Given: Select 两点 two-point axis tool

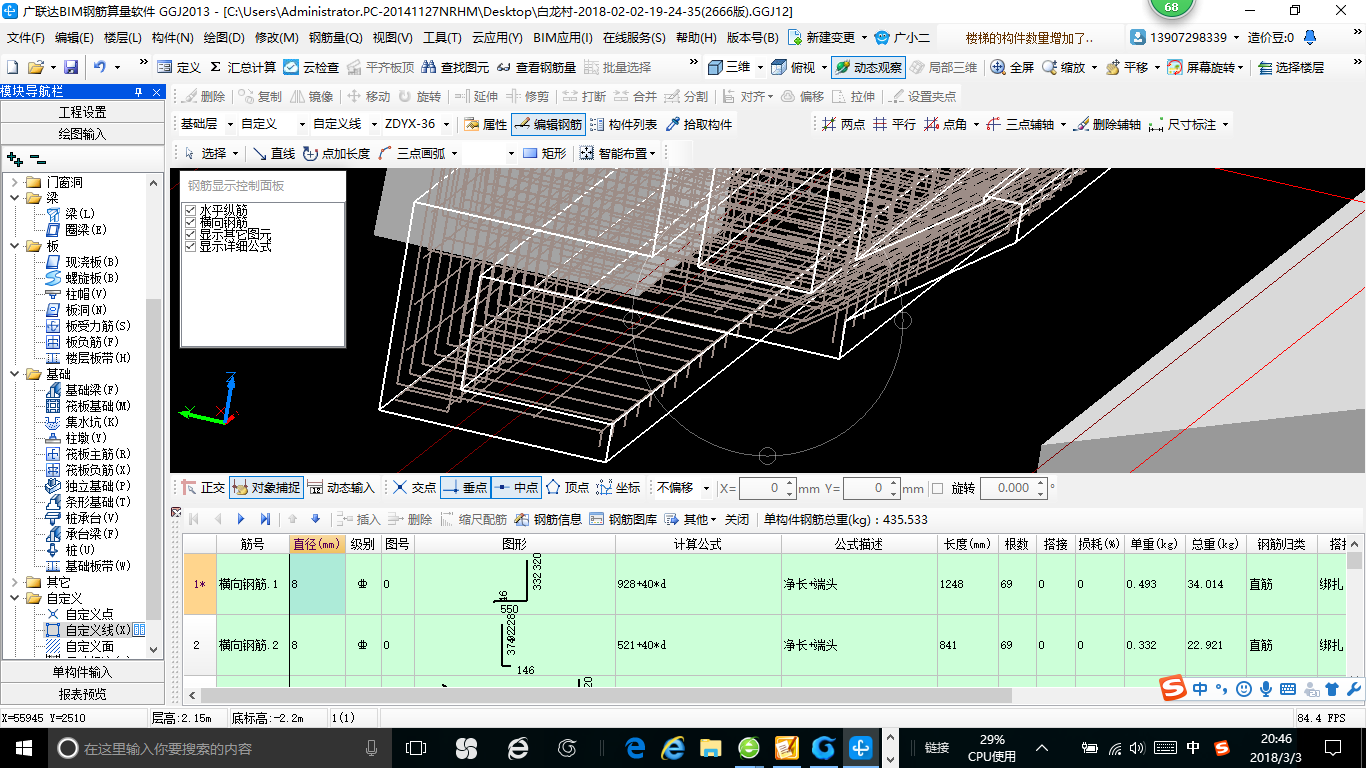Looking at the screenshot, I should coord(843,124).
